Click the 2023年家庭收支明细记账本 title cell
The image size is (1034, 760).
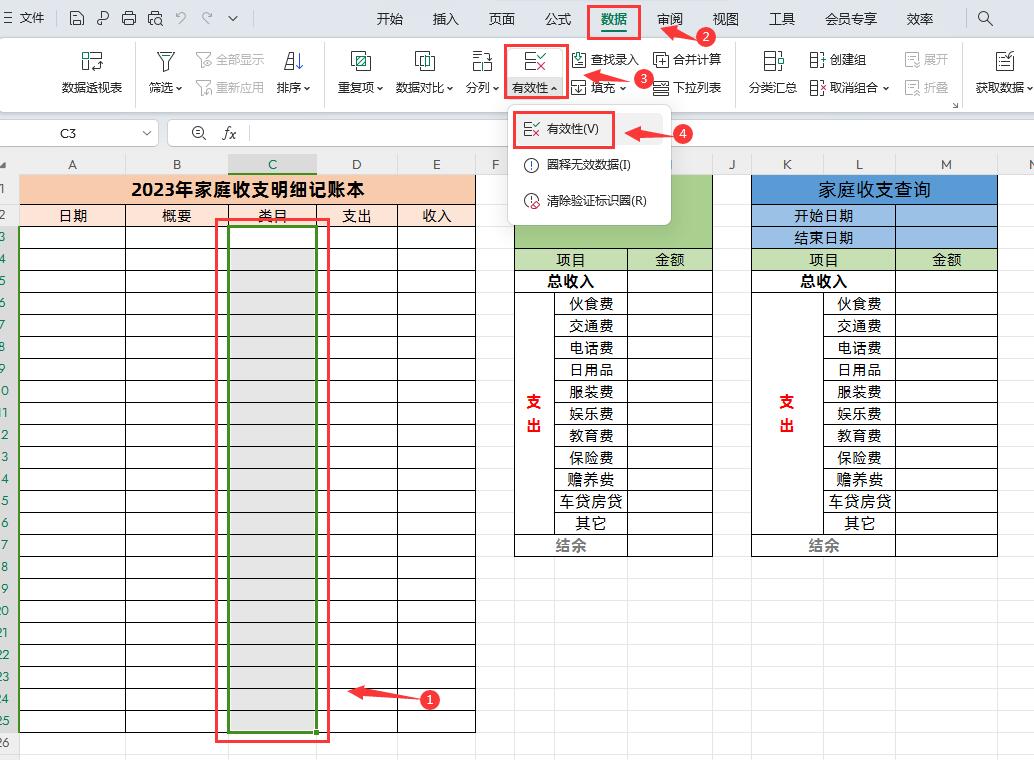tap(247, 190)
